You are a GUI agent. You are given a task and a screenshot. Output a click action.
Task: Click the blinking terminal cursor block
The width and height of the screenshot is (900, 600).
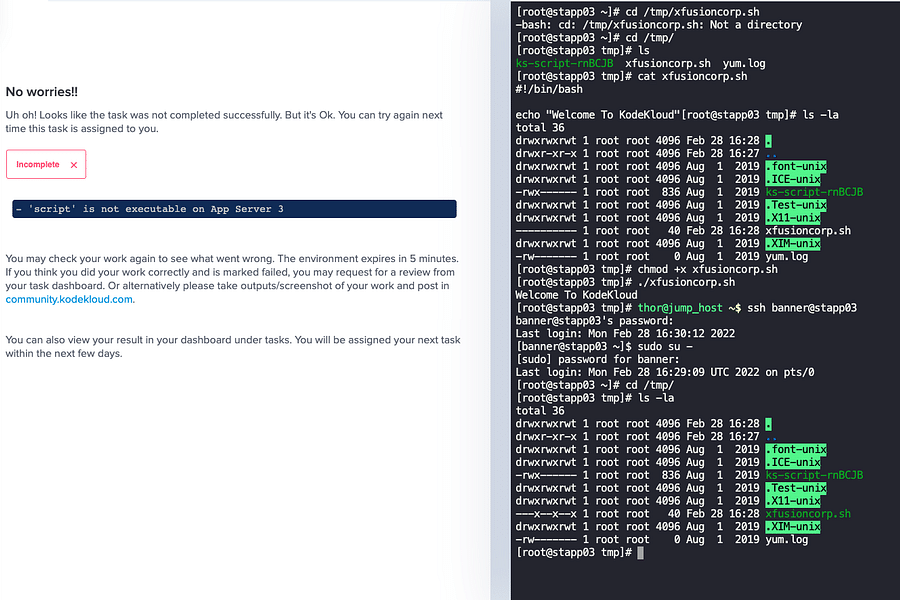(641, 552)
